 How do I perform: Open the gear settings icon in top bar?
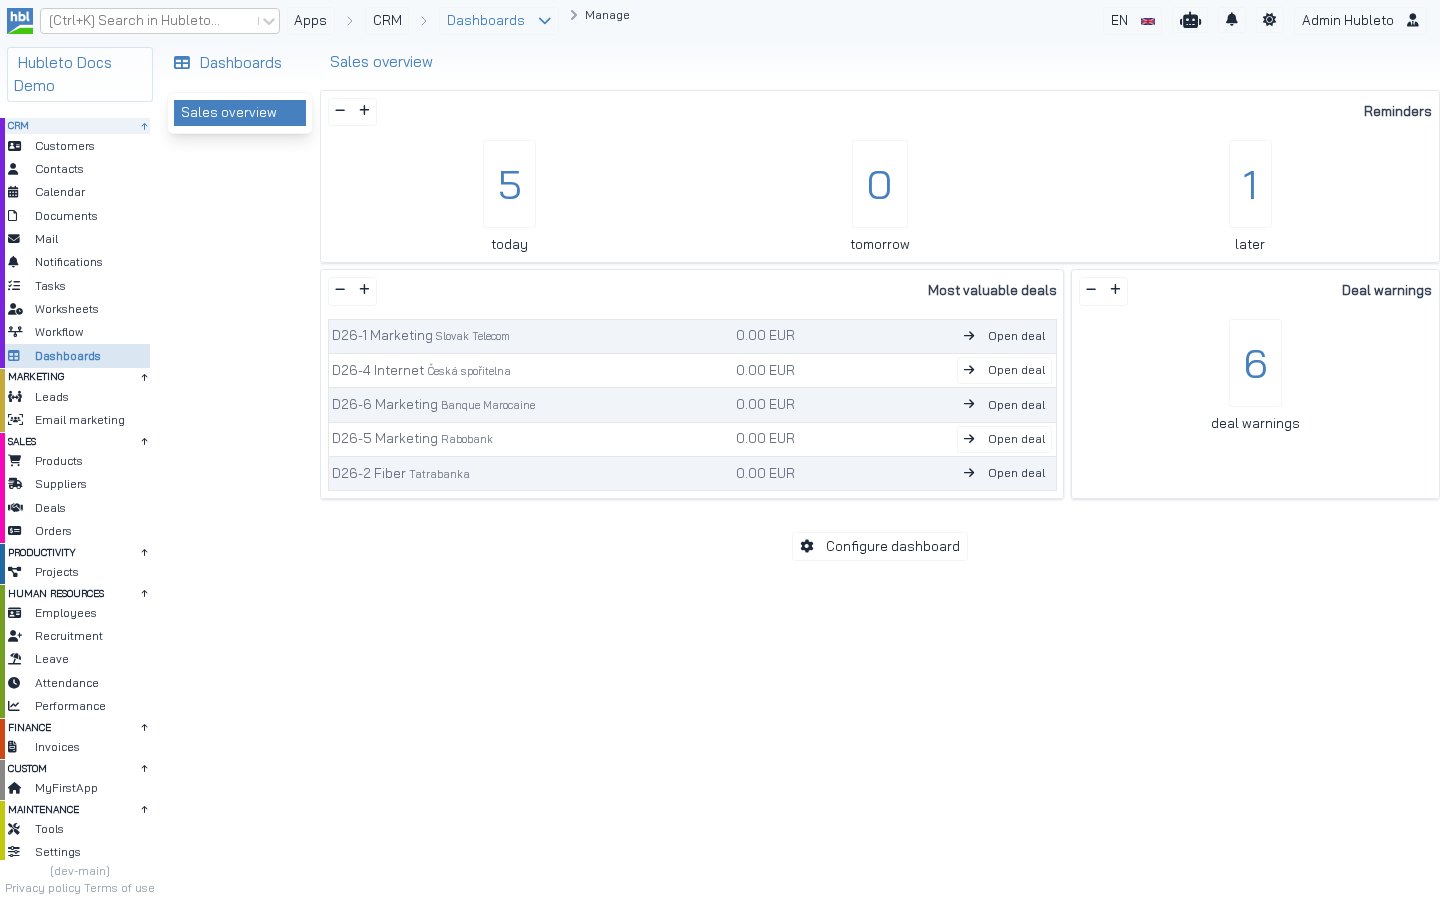[x=1269, y=20]
